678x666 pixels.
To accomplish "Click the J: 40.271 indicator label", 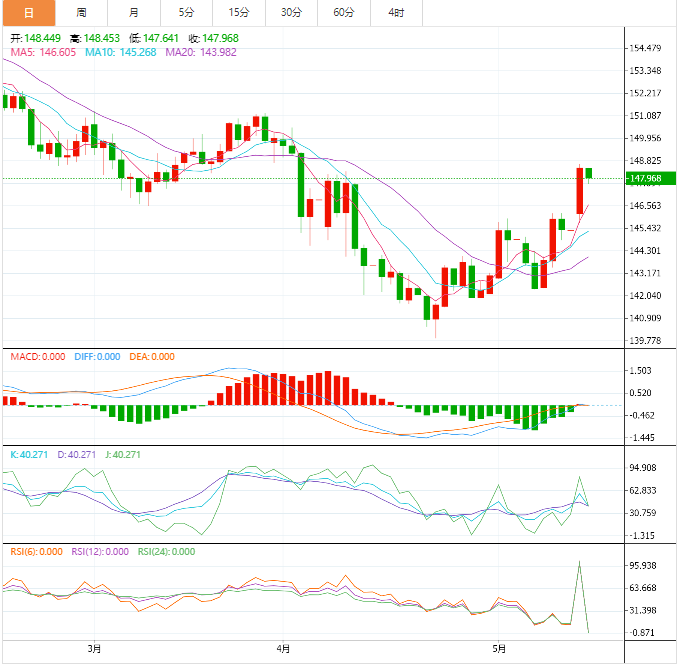I will click(x=123, y=455).
